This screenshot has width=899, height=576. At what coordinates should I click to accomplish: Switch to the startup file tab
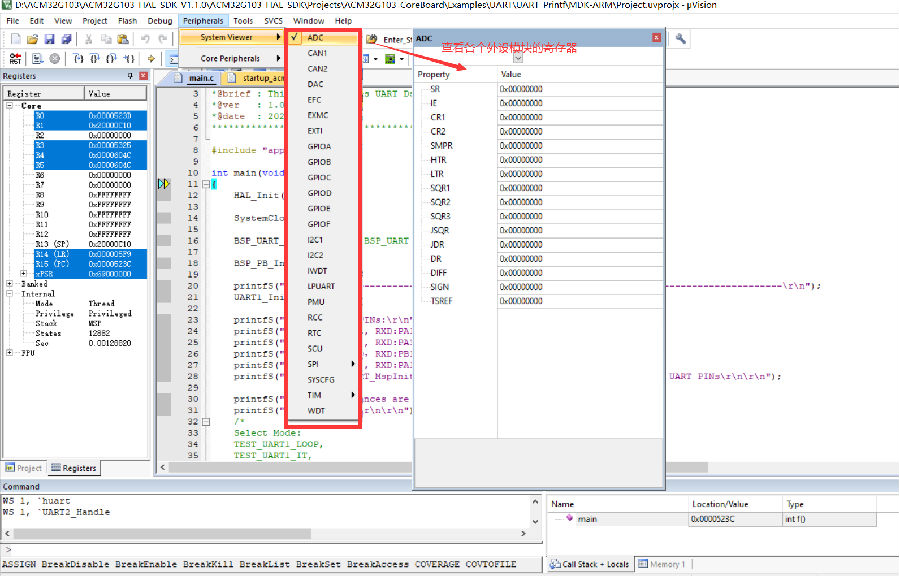(x=253, y=77)
